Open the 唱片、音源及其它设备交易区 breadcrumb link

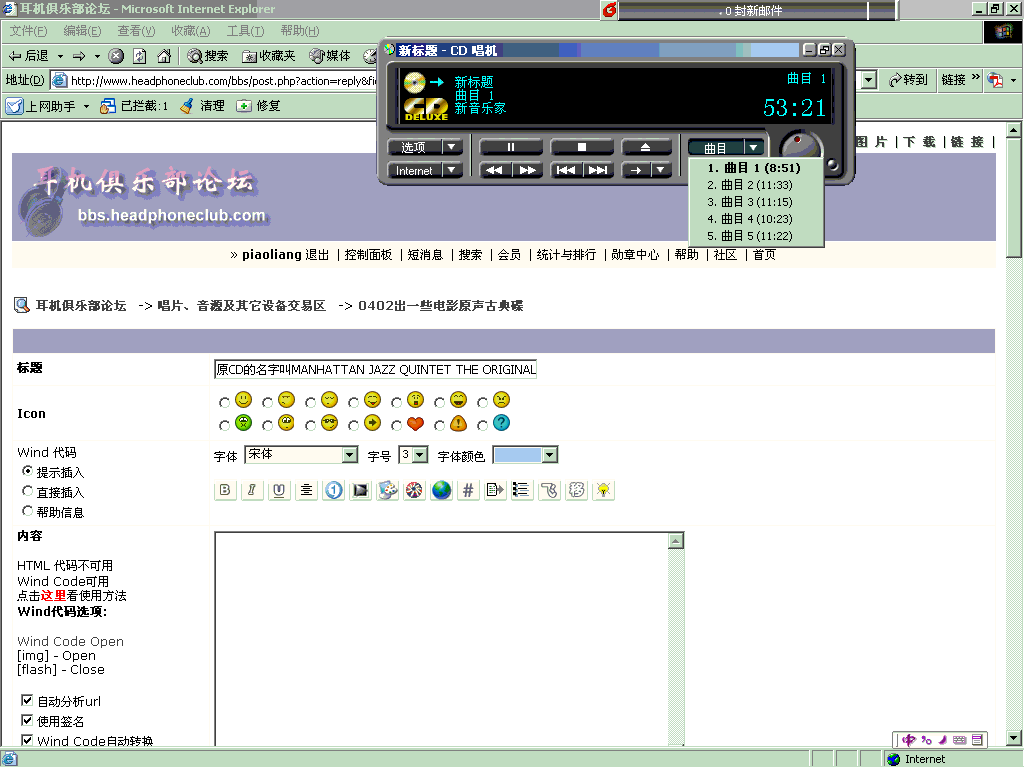(x=242, y=306)
